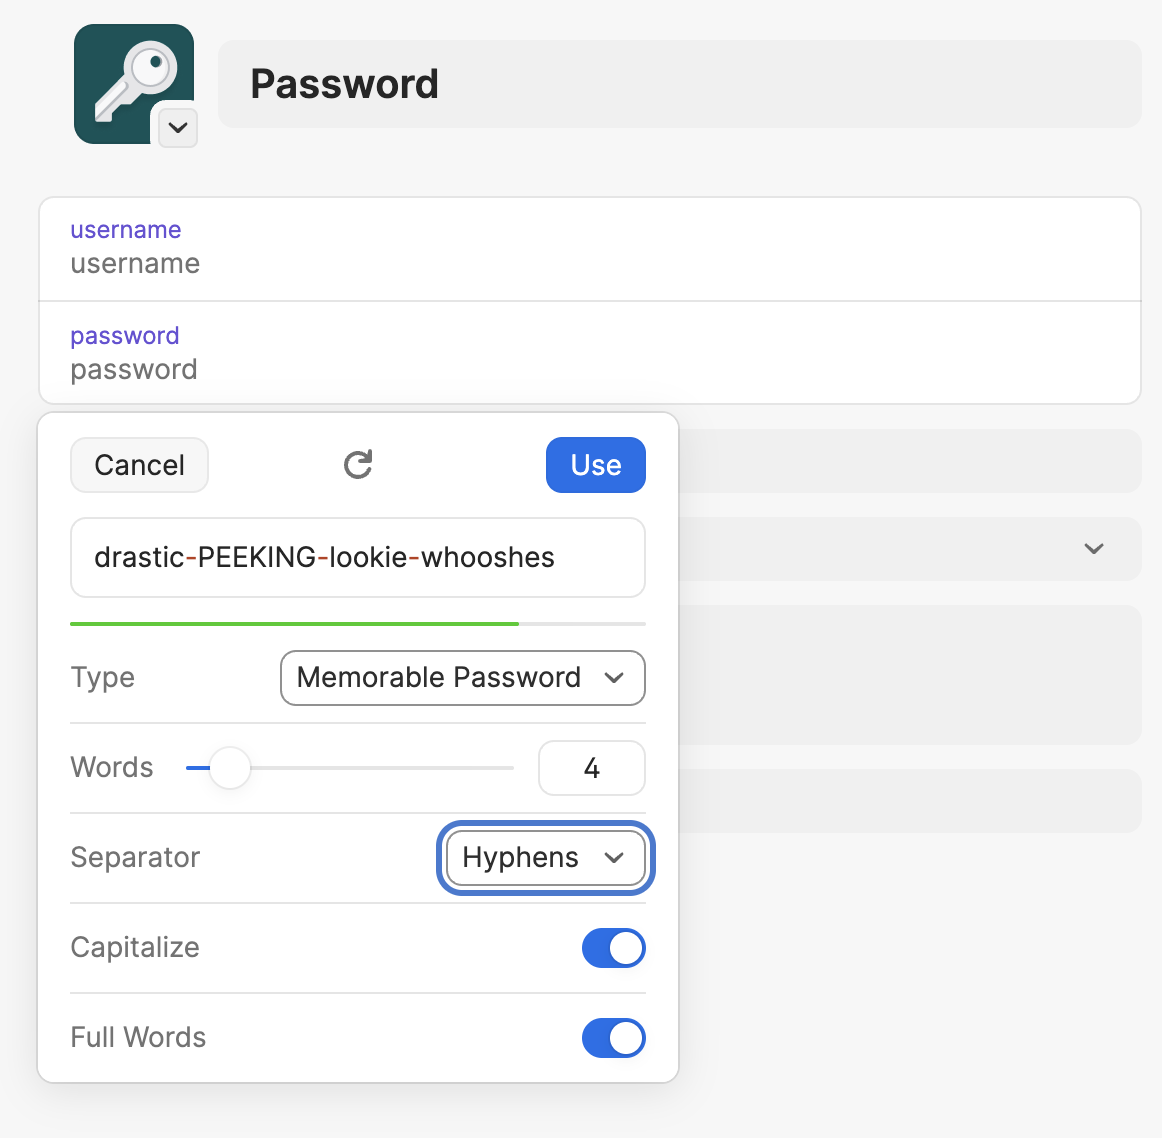This screenshot has width=1162, height=1138.
Task: Click the generated password drastic-PEEKING-lookie-whooshes
Action: [357, 558]
